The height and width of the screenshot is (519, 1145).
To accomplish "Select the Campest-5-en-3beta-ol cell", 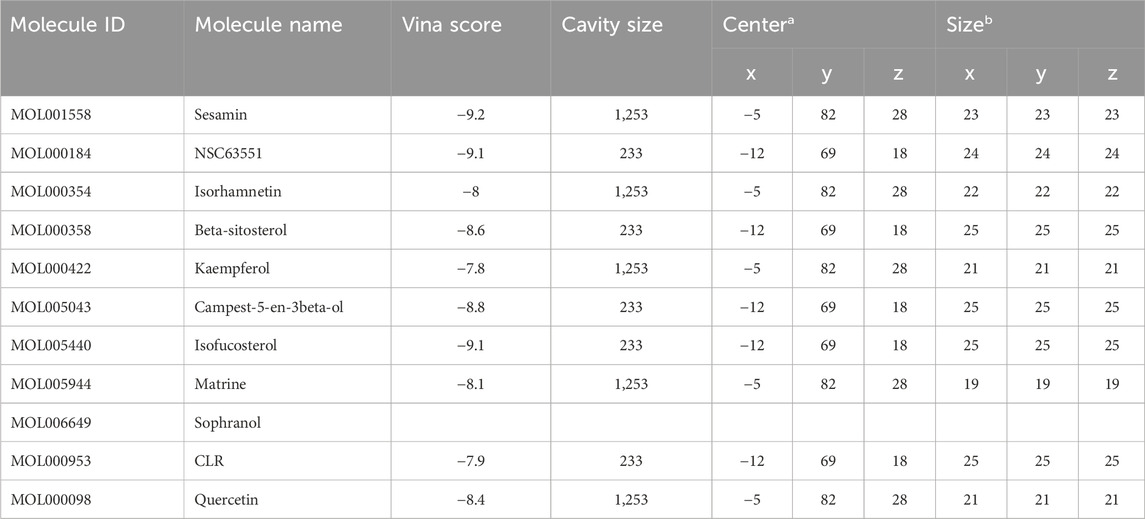I will pos(287,307).
